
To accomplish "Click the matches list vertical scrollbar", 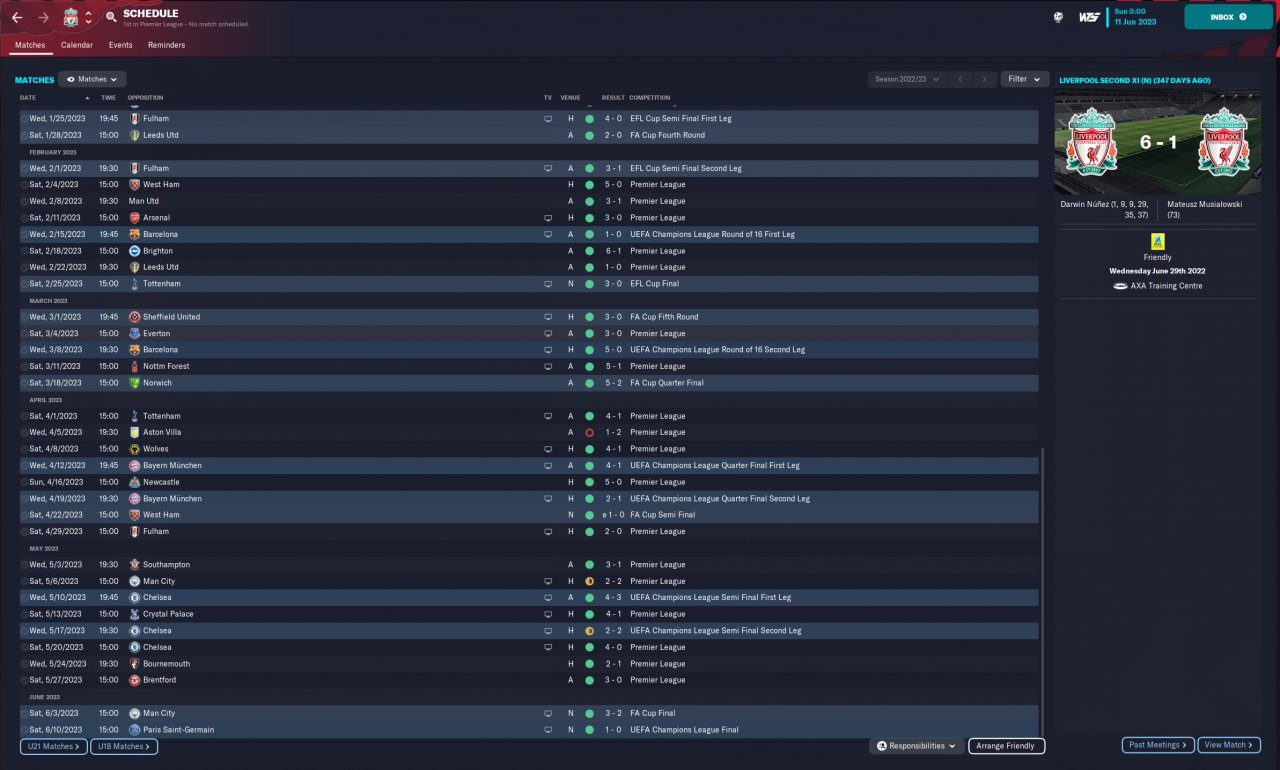I will tap(1042, 590).
